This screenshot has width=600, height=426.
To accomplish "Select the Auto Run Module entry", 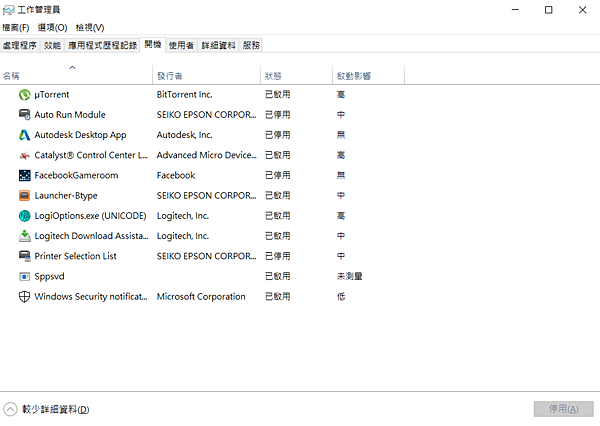I will (70, 114).
